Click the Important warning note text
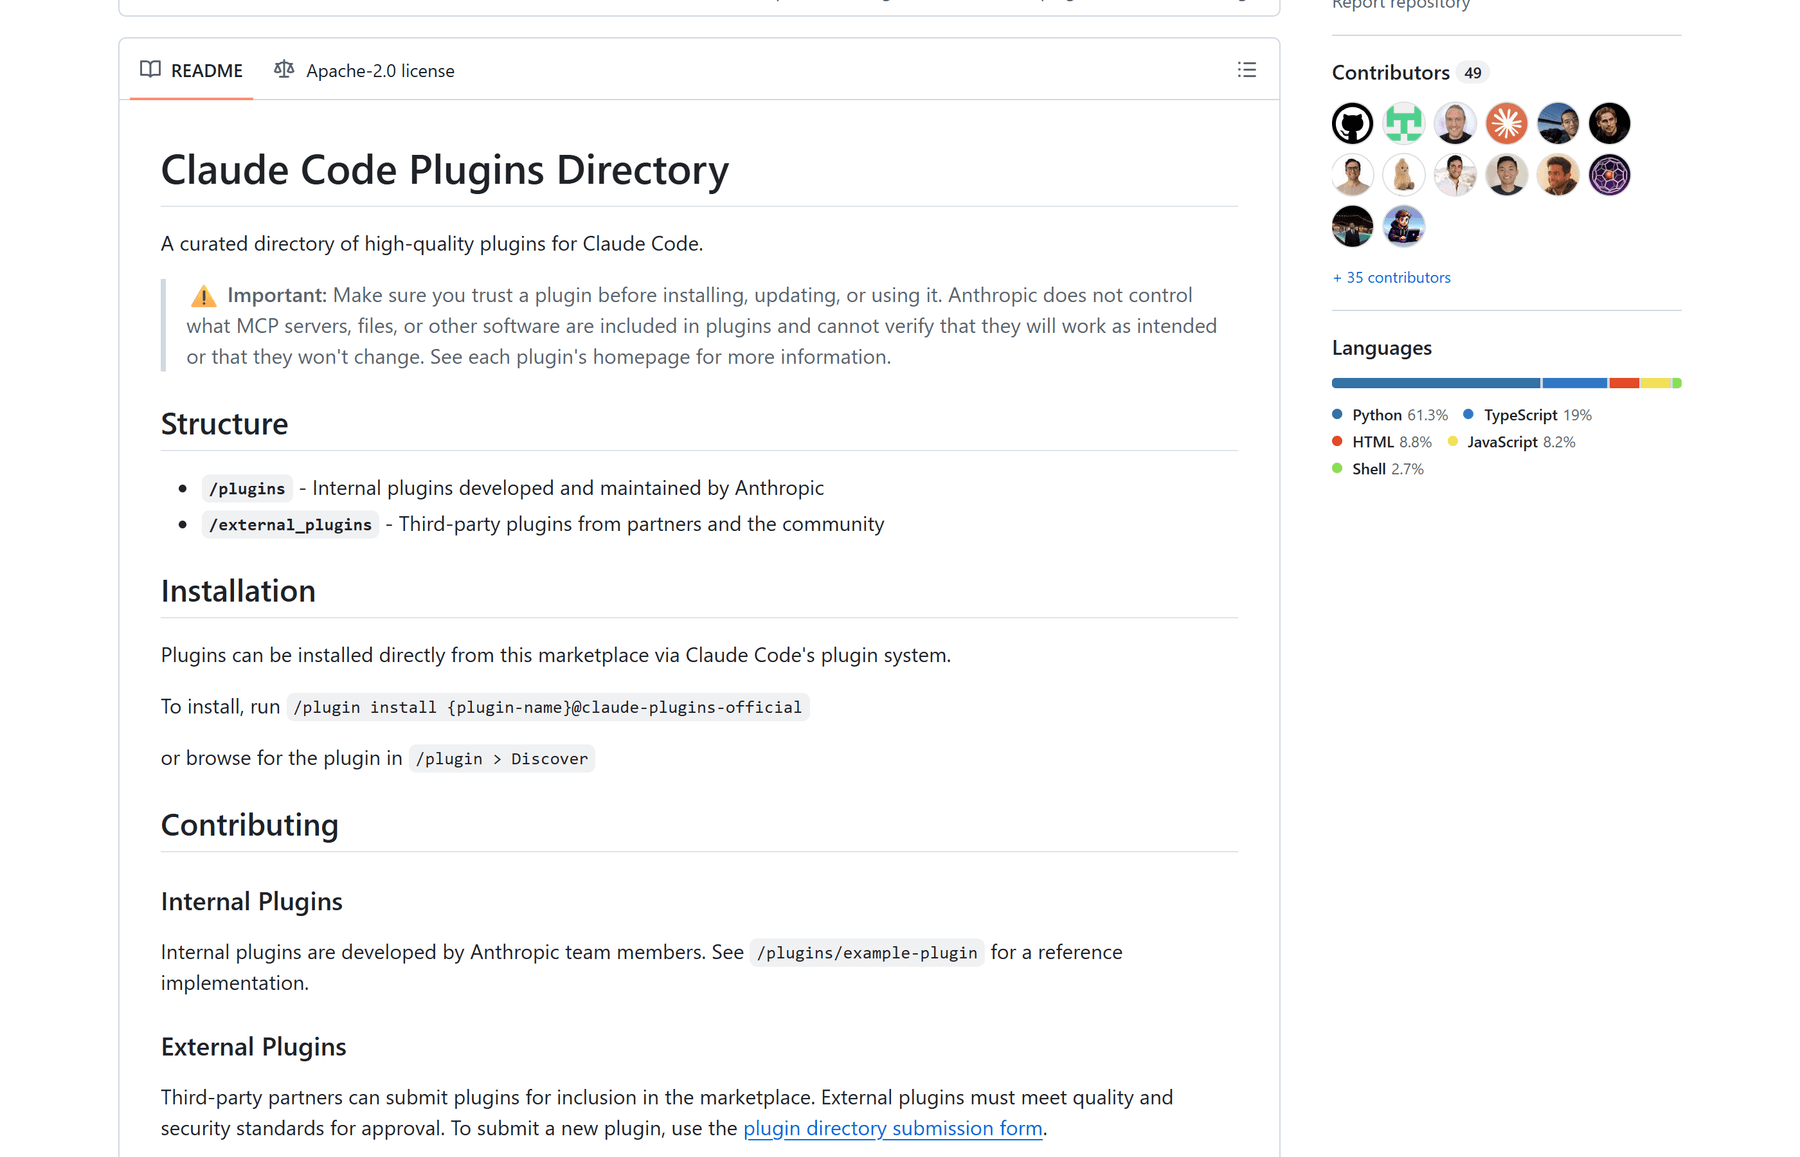The width and height of the screenshot is (1800, 1157). tap(702, 326)
